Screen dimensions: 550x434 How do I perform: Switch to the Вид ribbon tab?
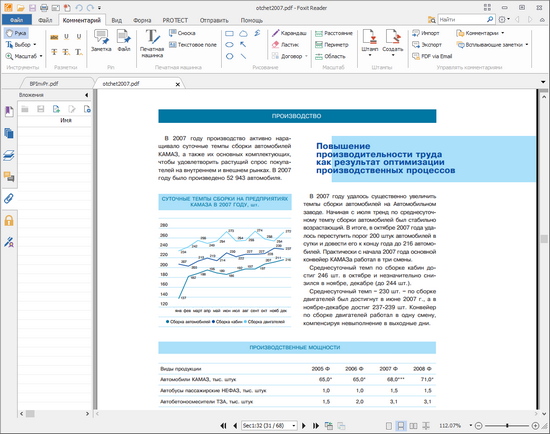click(116, 20)
